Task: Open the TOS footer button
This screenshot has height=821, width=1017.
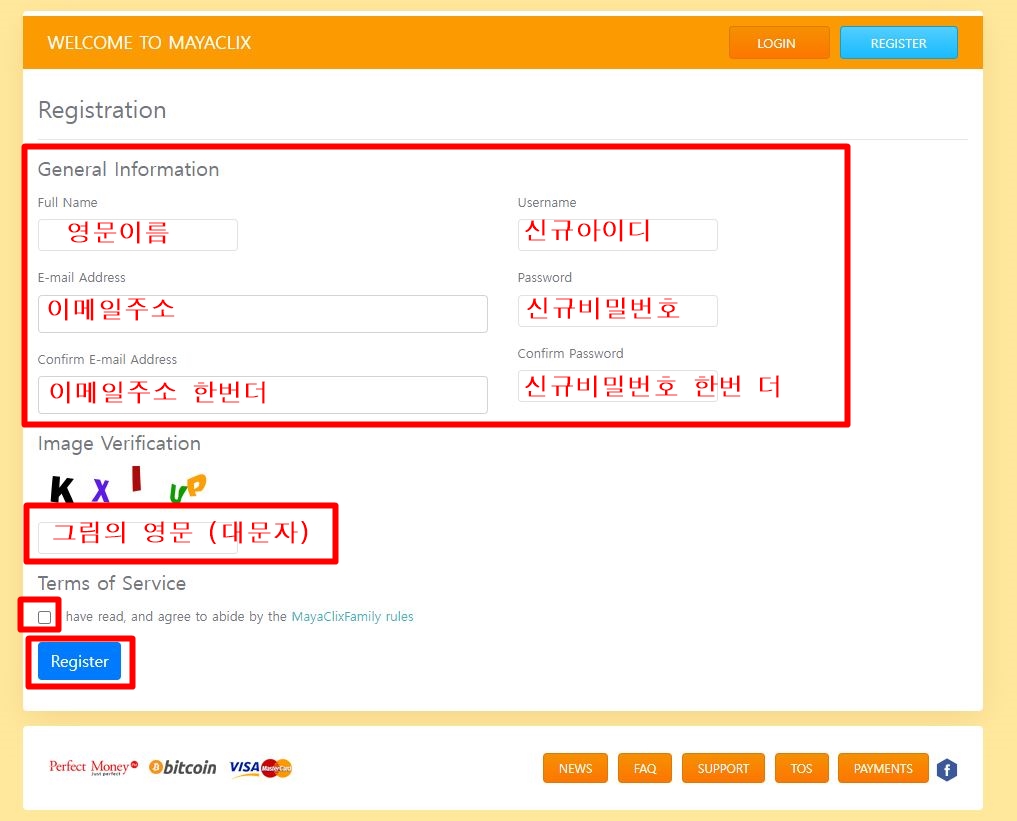Action: [801, 768]
